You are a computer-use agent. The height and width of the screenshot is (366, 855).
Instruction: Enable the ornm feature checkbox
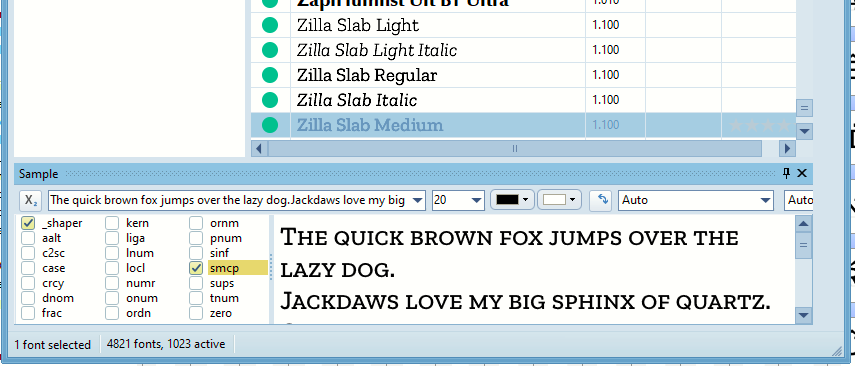[x=196, y=223]
